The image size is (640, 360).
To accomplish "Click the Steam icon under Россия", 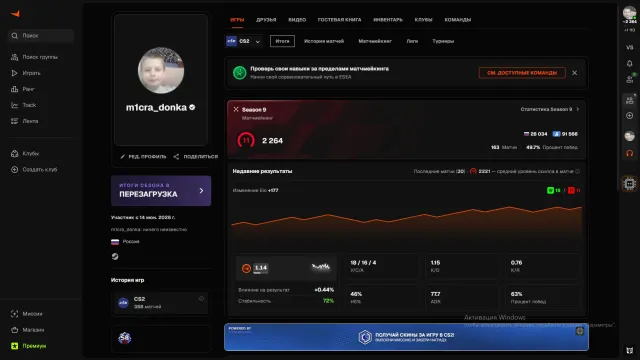I will coord(115,256).
